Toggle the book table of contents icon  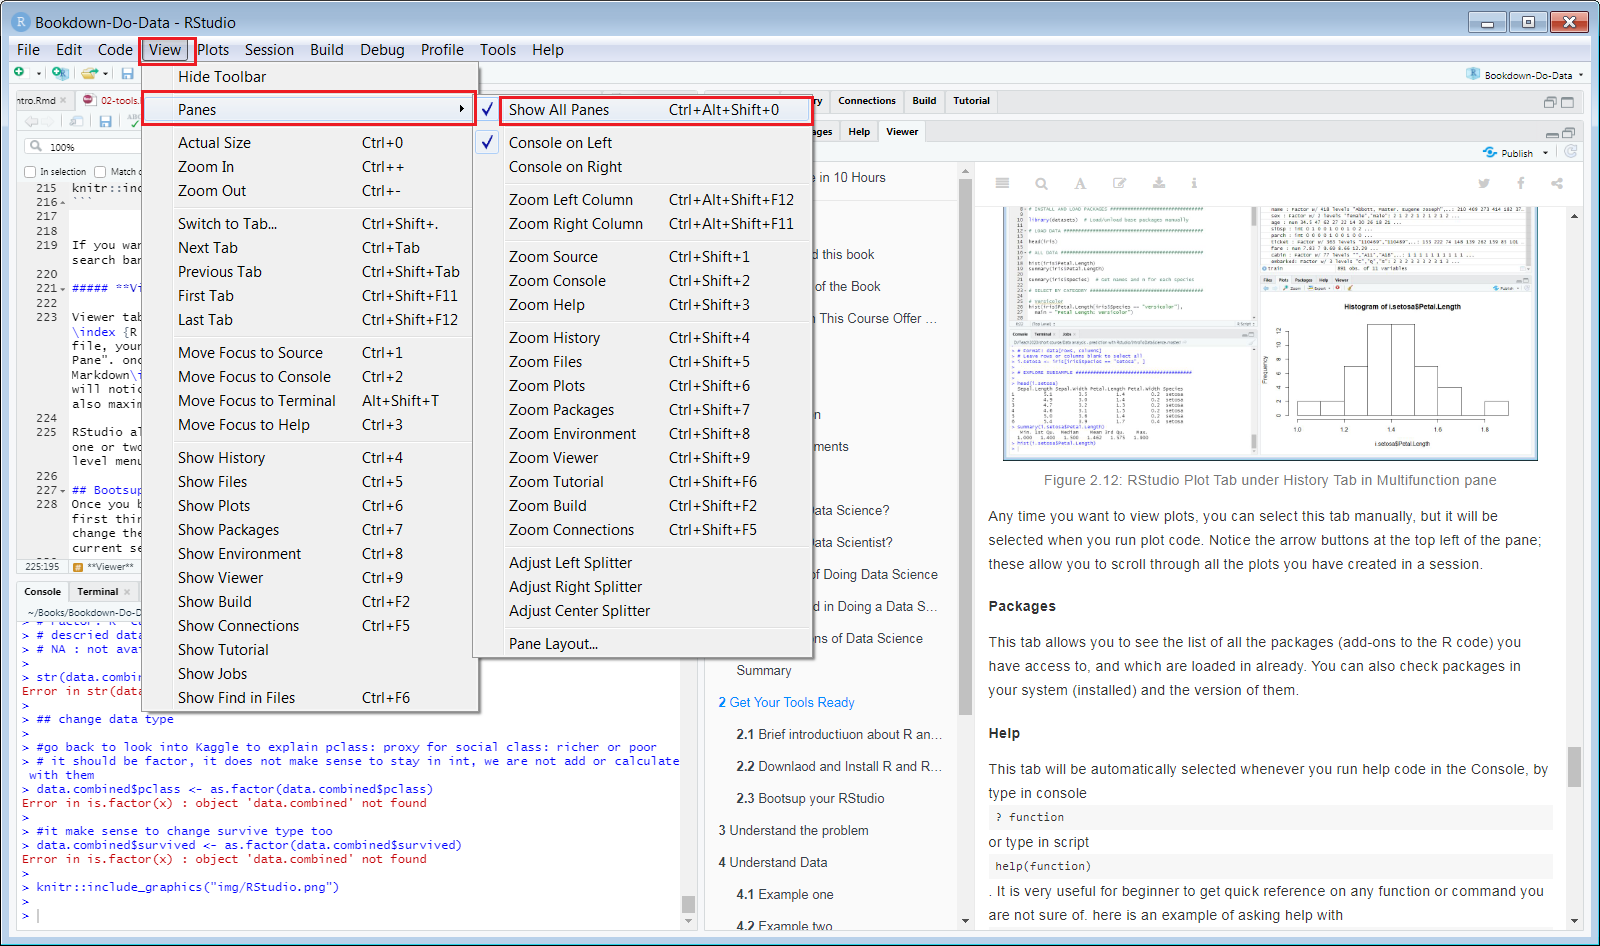tap(1002, 183)
